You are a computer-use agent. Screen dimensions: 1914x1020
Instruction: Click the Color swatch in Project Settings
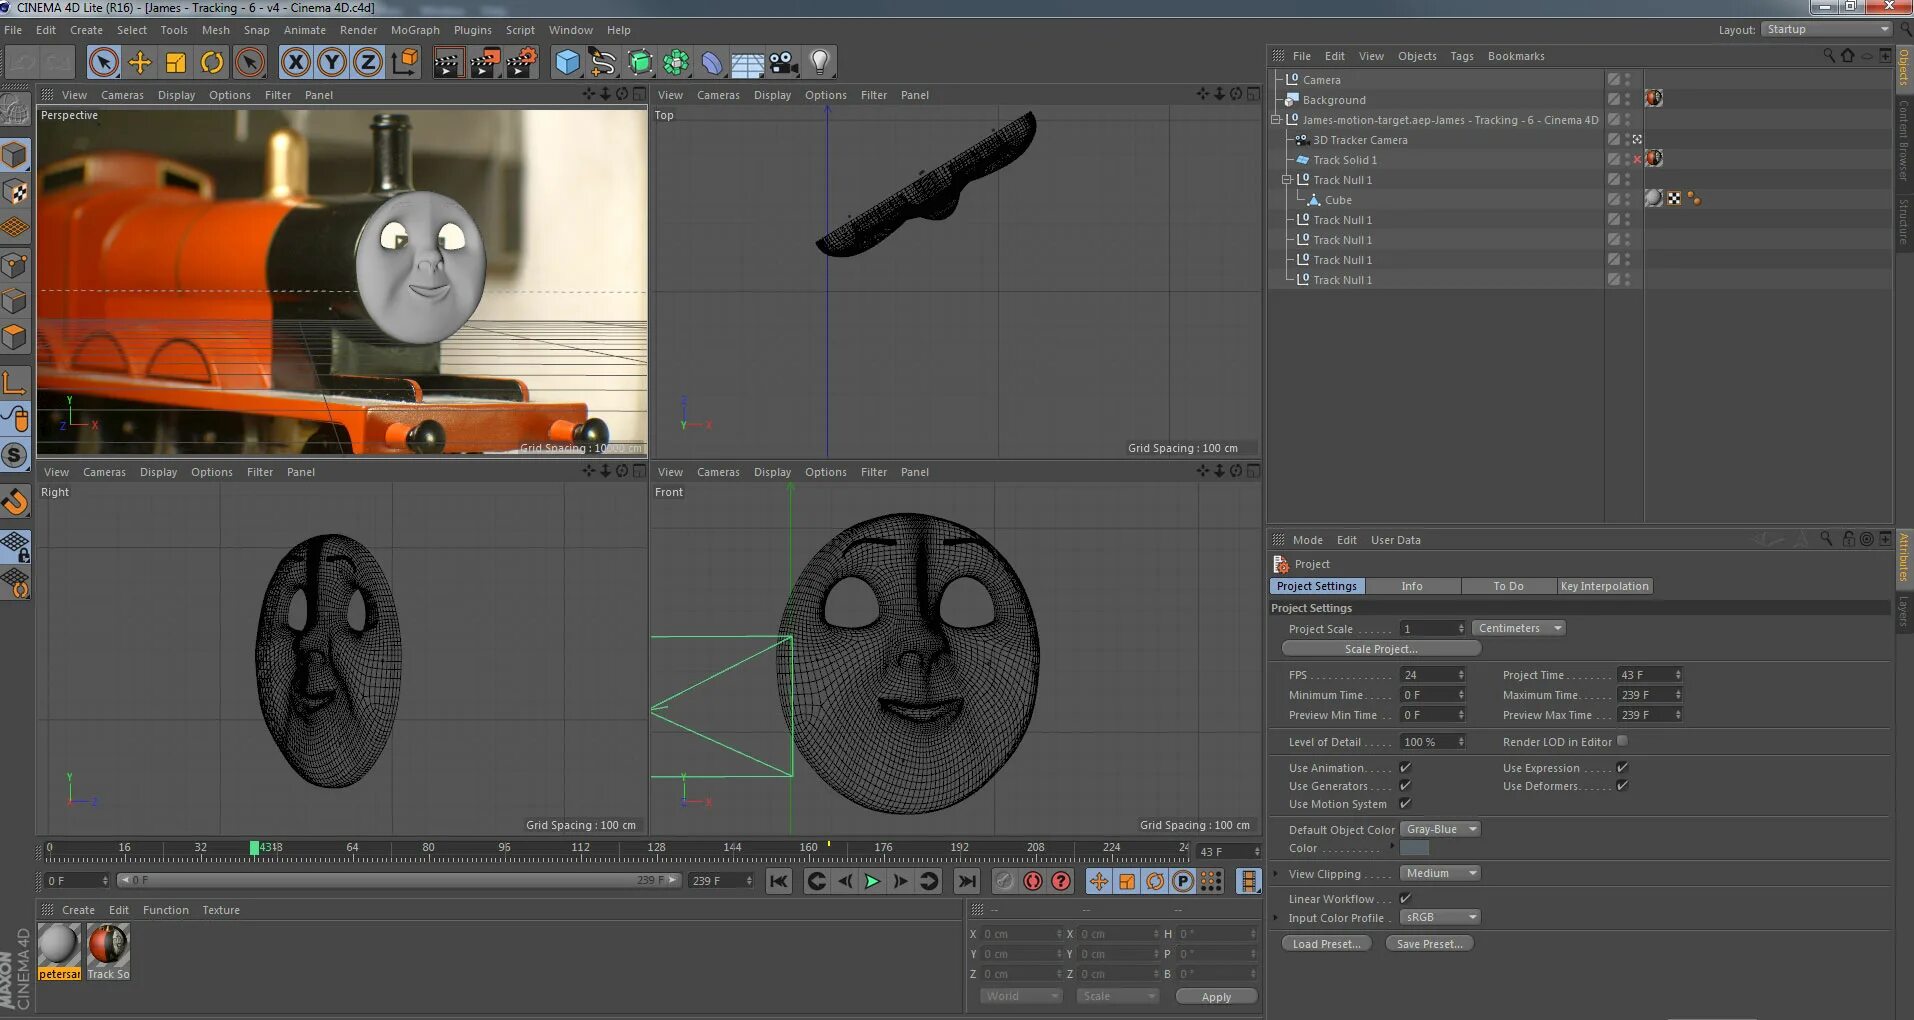pos(1414,848)
